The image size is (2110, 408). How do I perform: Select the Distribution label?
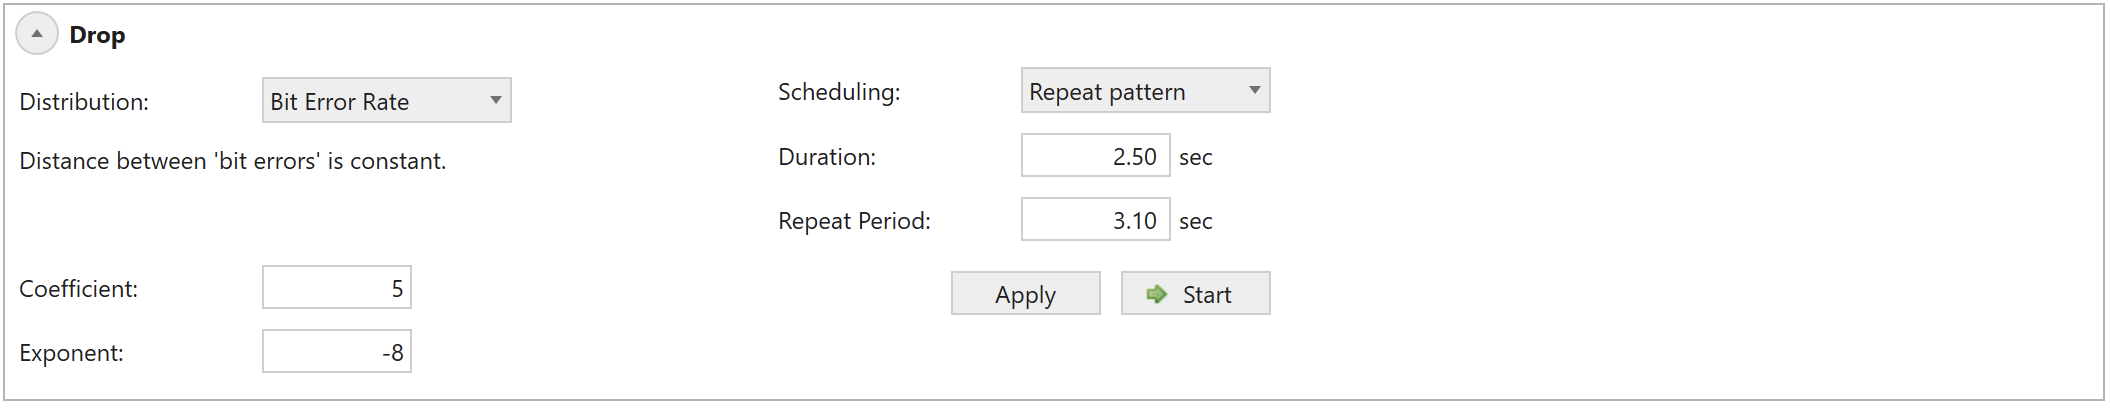(x=84, y=102)
